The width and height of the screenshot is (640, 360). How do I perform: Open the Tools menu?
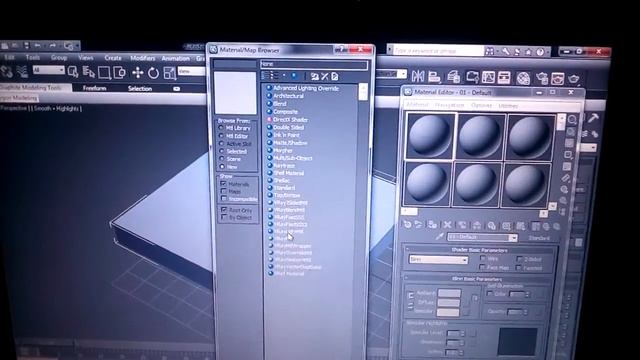click(x=33, y=57)
